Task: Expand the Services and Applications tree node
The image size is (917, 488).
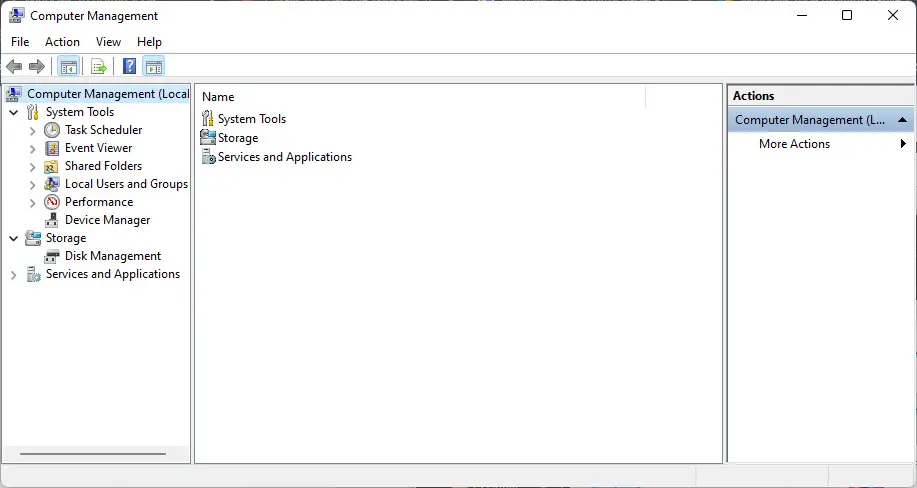Action: (x=14, y=274)
